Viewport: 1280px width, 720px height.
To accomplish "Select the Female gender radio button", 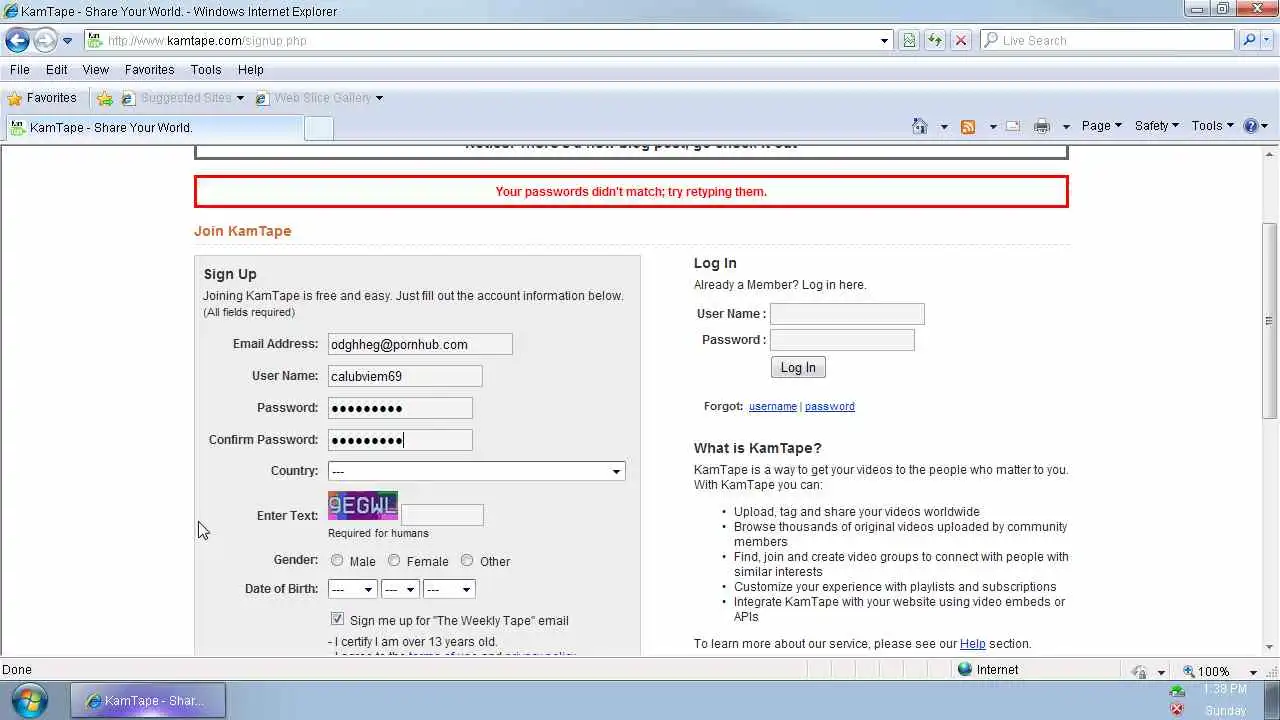I will [394, 561].
